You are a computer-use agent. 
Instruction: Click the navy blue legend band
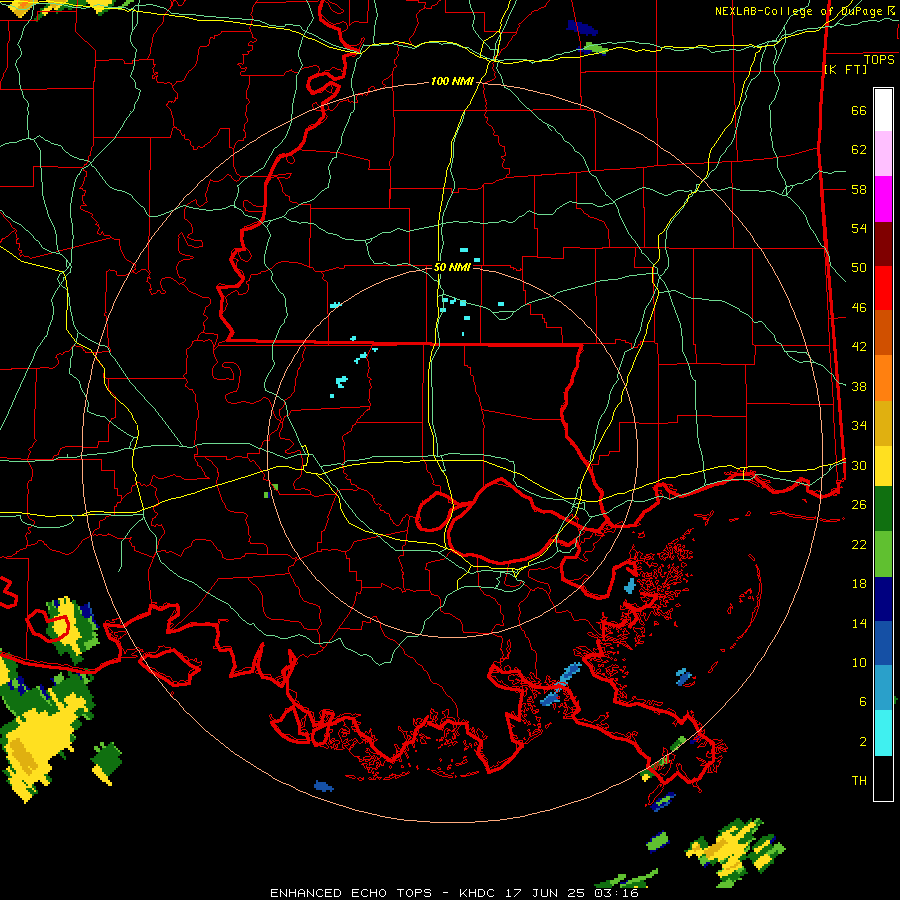click(x=883, y=599)
